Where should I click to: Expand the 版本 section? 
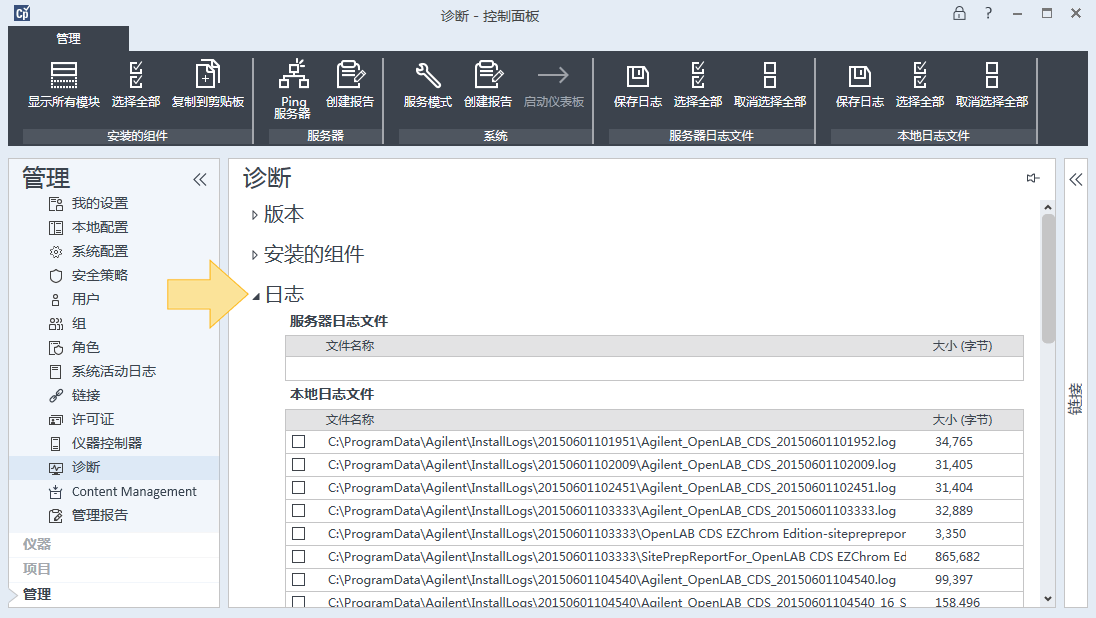[x=254, y=215]
